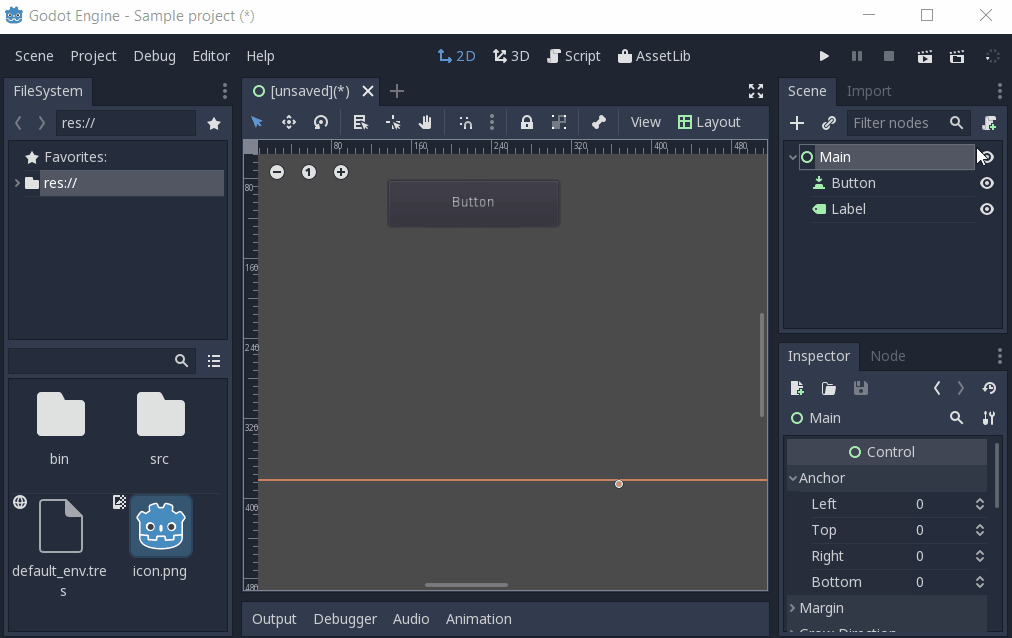1012x638 pixels.
Task: Activate the Pan tool
Action: click(425, 122)
